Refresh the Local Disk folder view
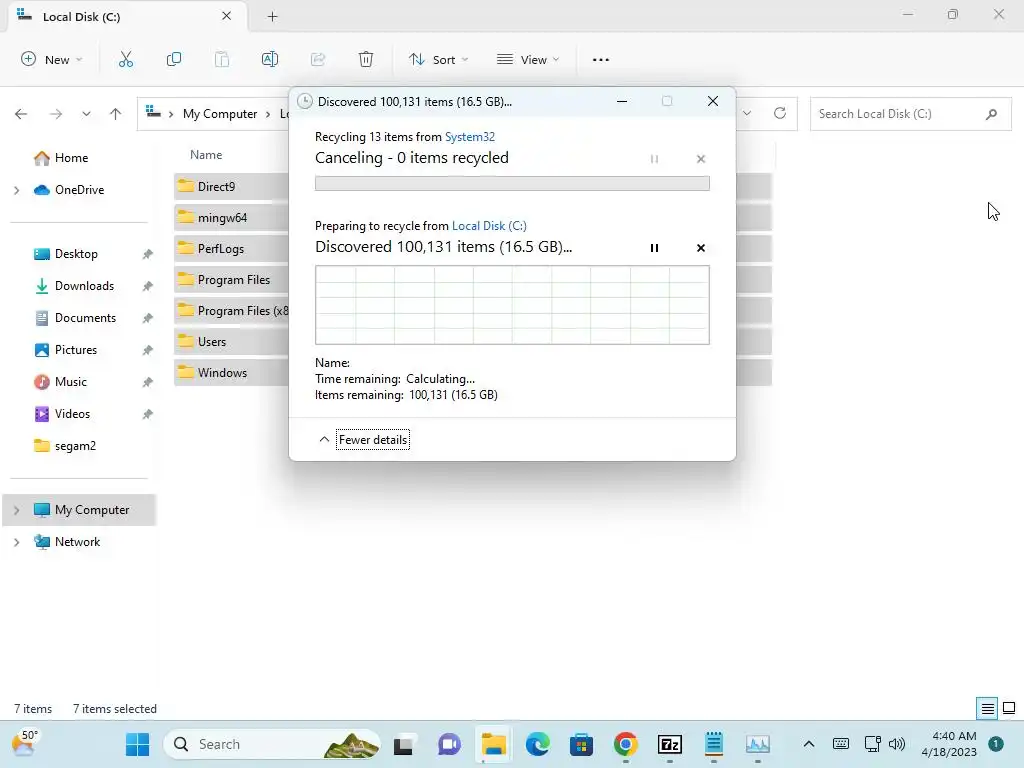 (780, 113)
